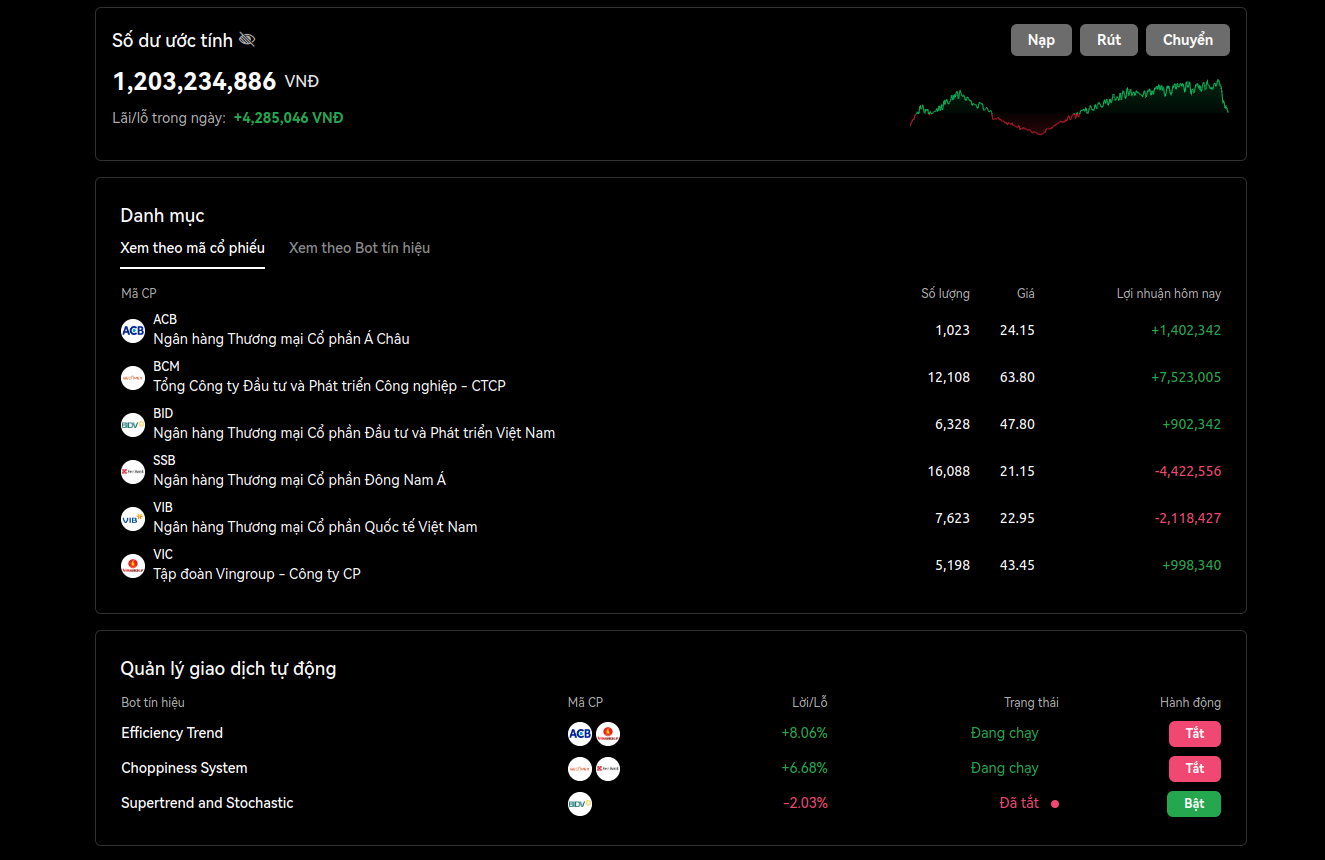
Task: Open the balance trend mini chart
Action: 1069,106
